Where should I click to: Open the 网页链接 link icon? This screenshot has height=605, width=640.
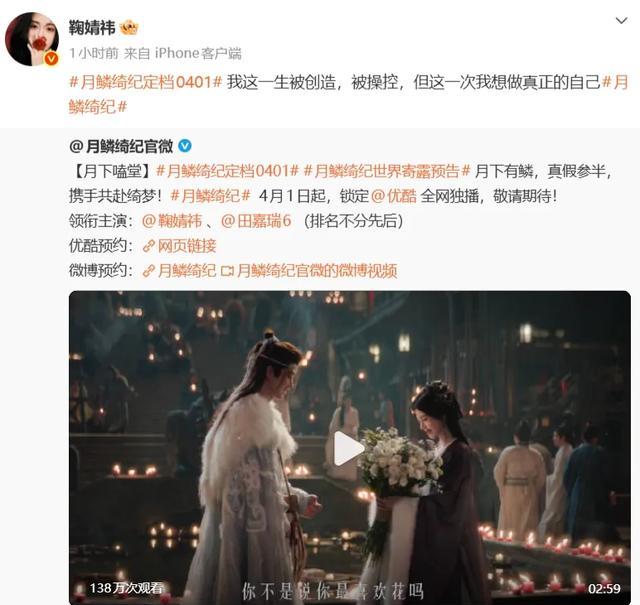coord(149,246)
